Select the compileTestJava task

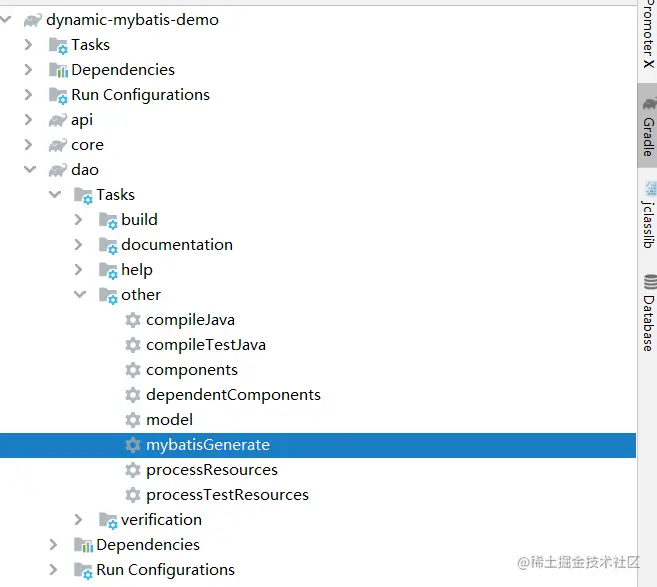206,345
